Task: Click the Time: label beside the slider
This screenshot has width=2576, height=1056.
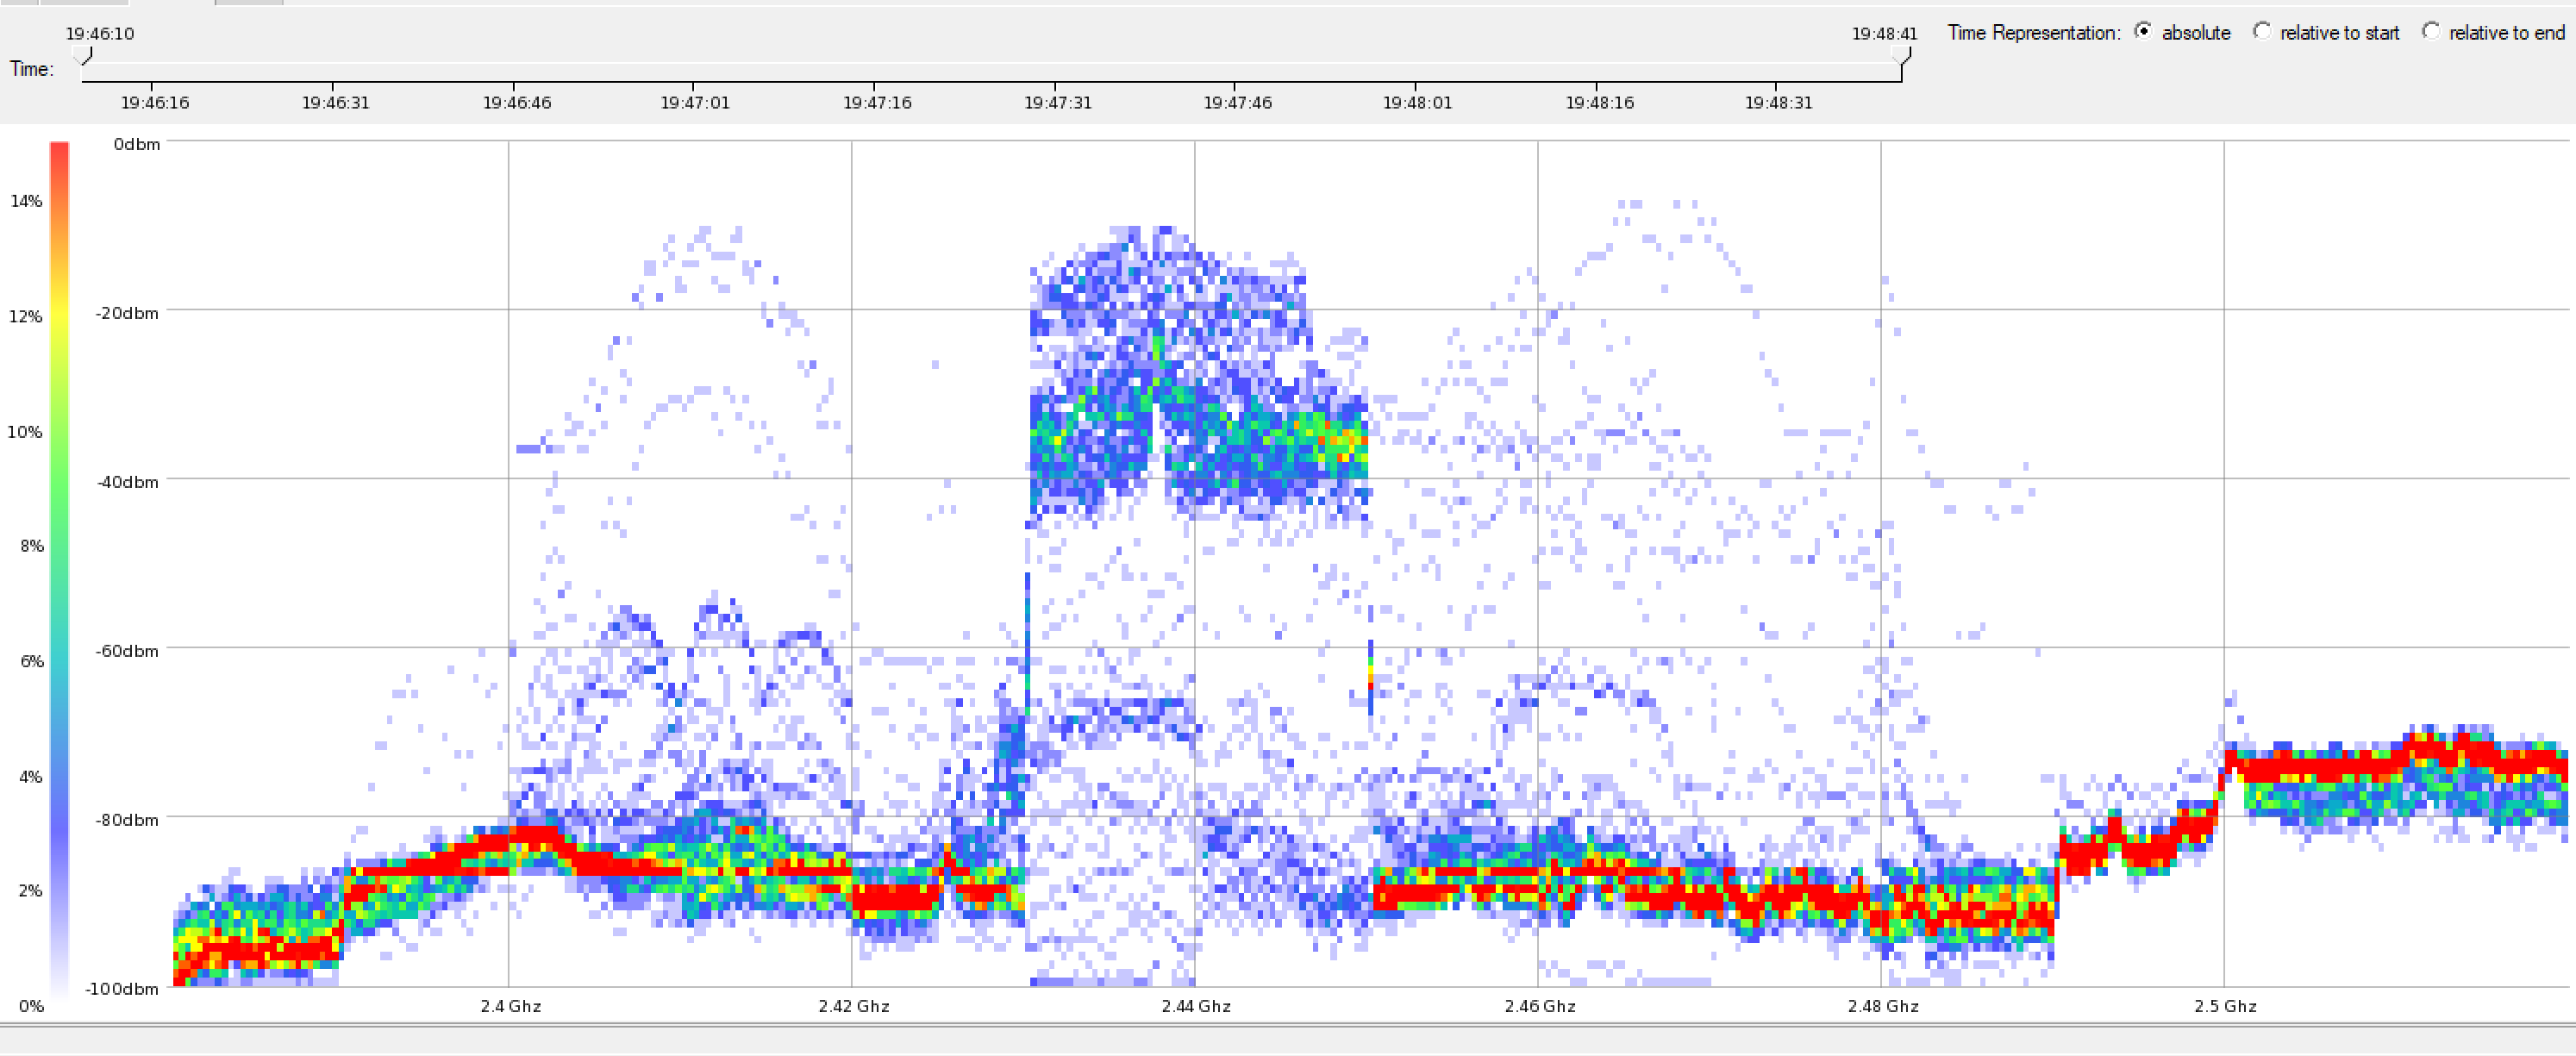Action: tap(31, 69)
